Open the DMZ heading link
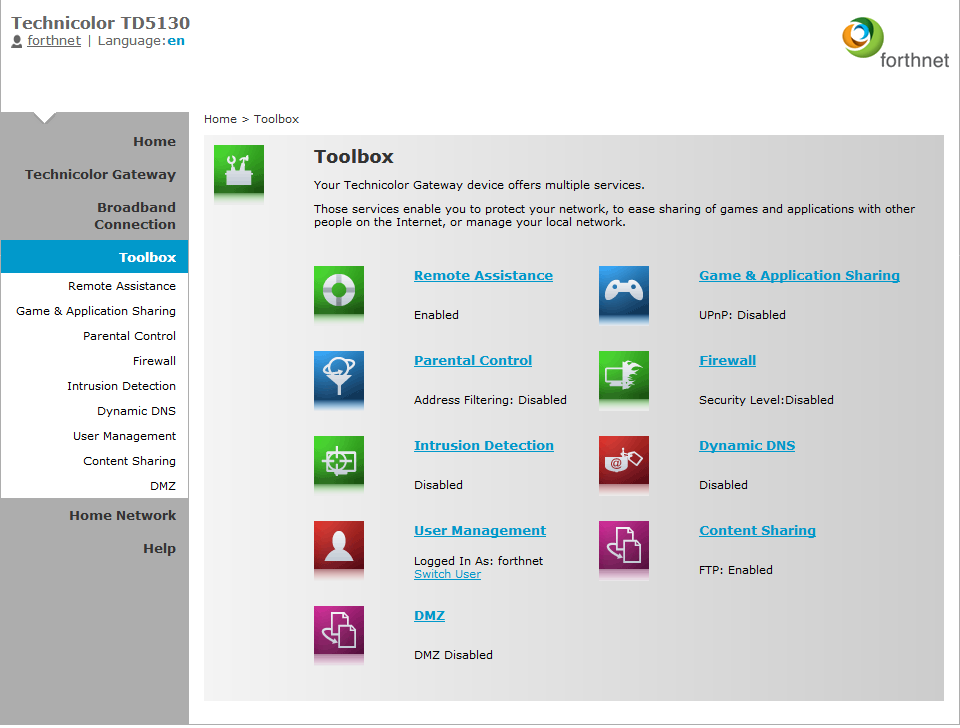The height and width of the screenshot is (728, 960). pos(429,616)
